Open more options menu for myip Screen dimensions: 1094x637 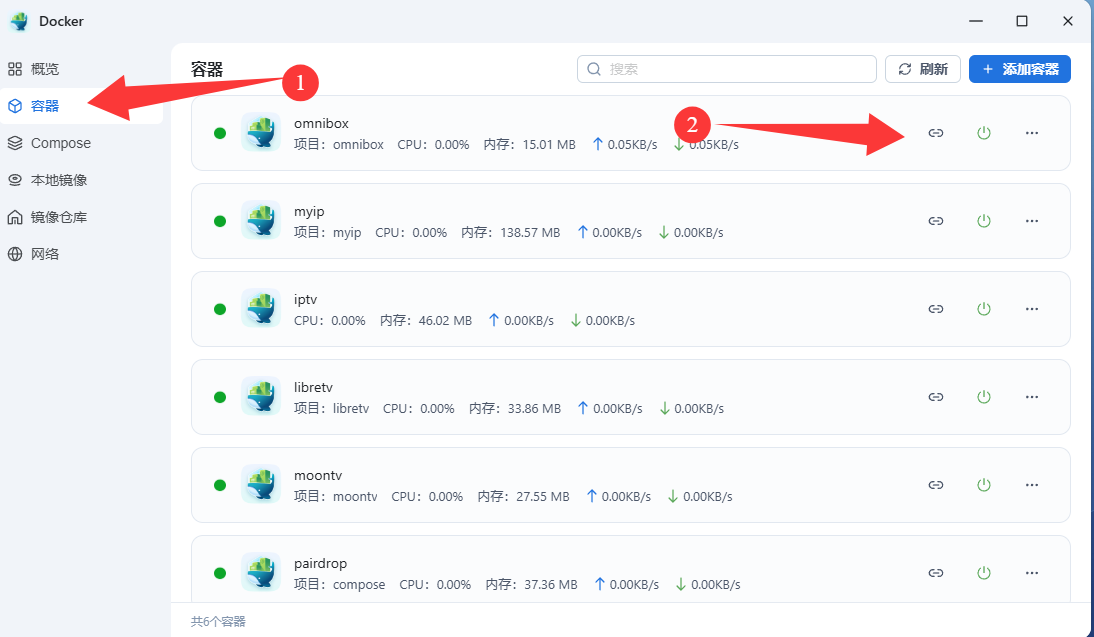click(1032, 220)
